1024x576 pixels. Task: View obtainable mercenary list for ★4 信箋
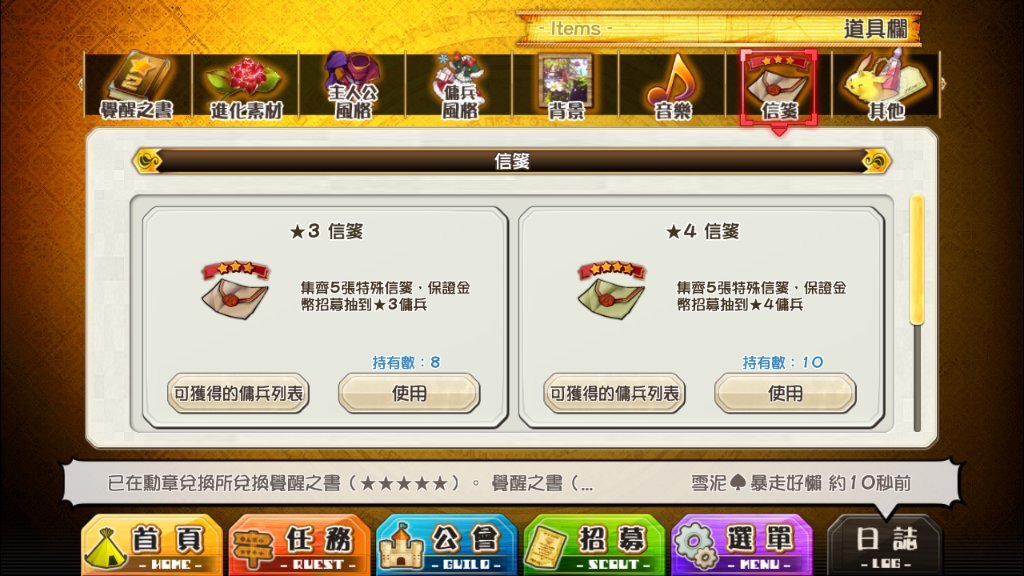(614, 393)
